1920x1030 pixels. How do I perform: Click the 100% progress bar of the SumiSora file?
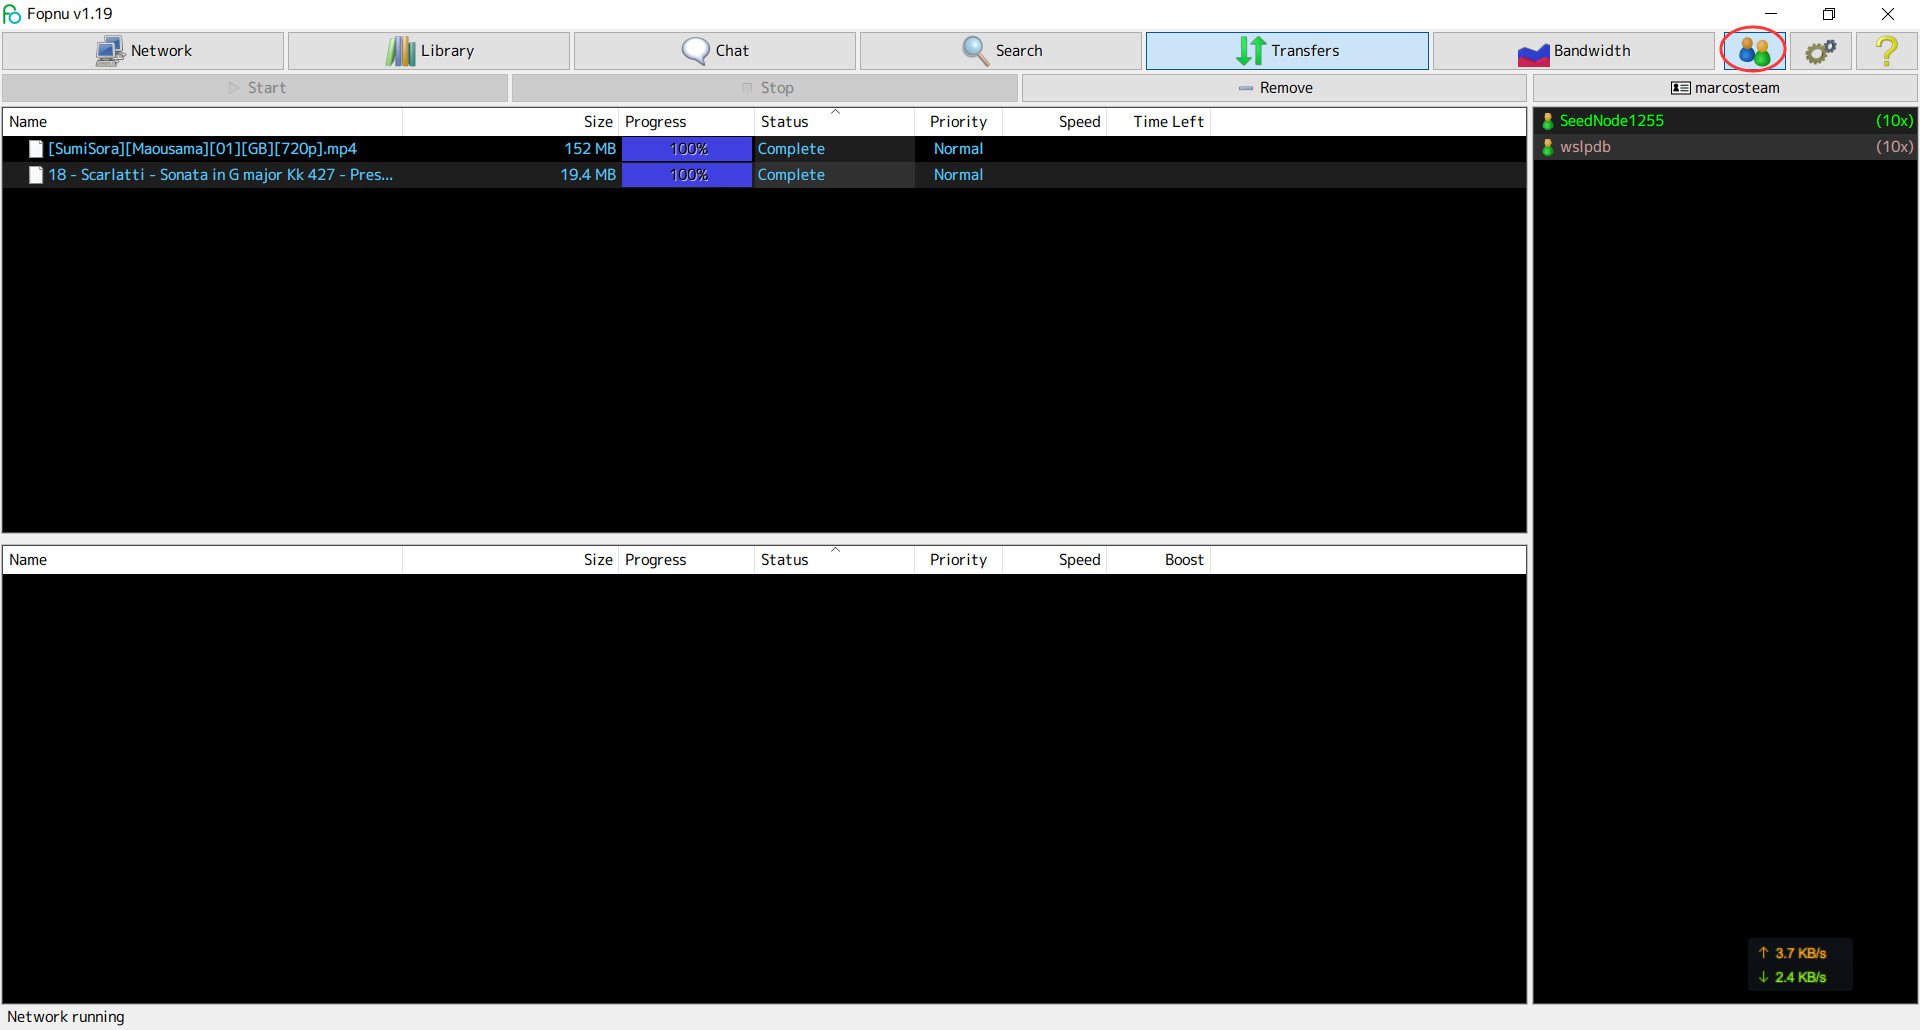coord(687,149)
